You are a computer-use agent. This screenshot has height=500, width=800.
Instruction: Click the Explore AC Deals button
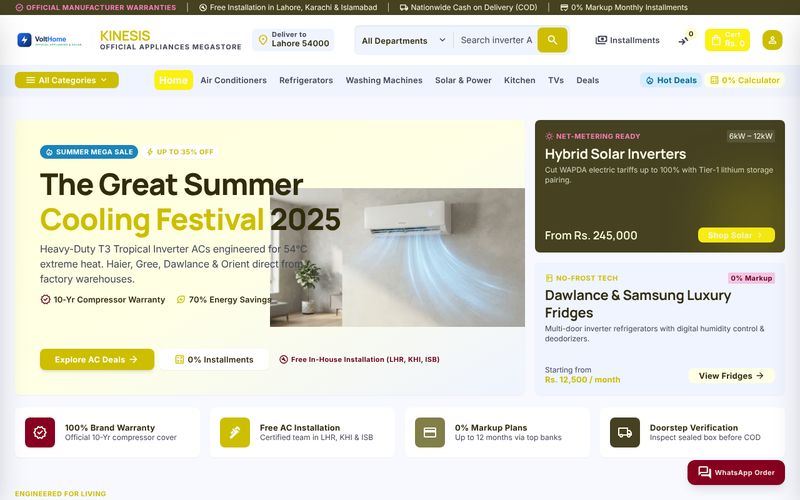point(97,360)
